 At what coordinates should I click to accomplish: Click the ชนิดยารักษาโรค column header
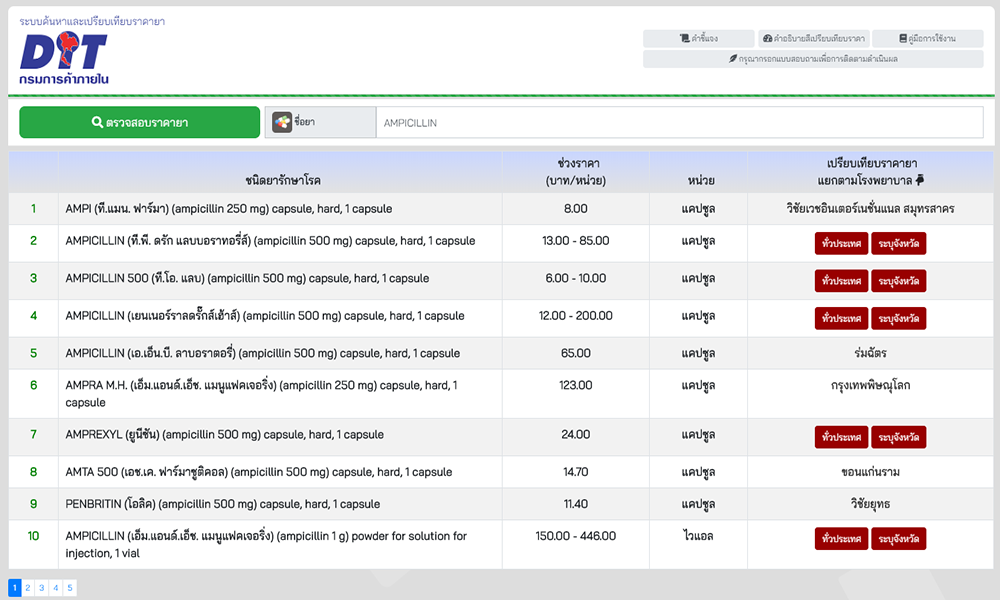(x=283, y=180)
